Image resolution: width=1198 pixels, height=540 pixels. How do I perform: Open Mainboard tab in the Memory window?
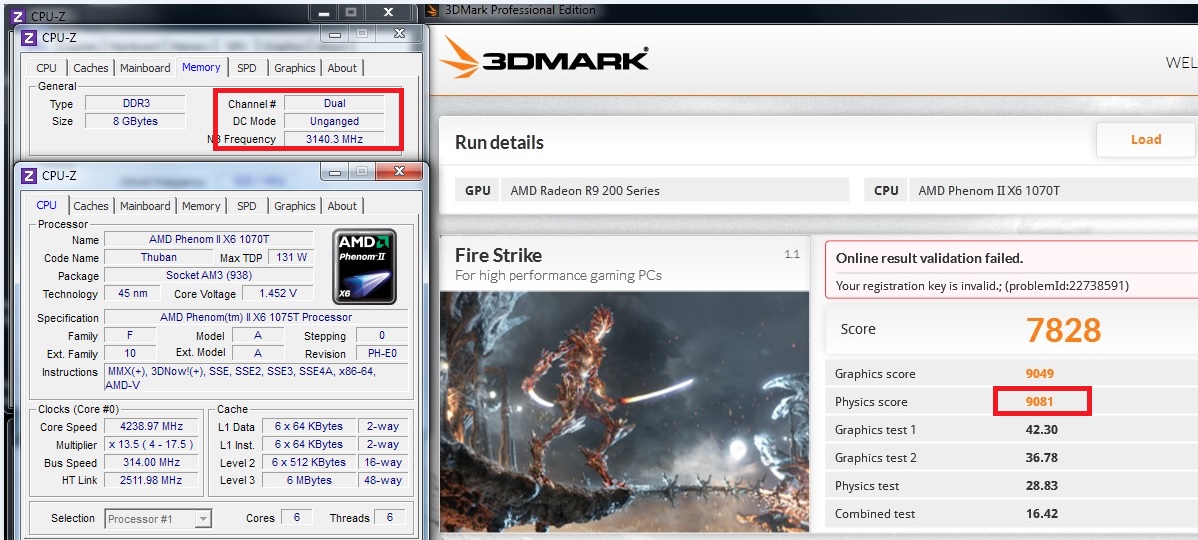pyautogui.click(x=145, y=68)
